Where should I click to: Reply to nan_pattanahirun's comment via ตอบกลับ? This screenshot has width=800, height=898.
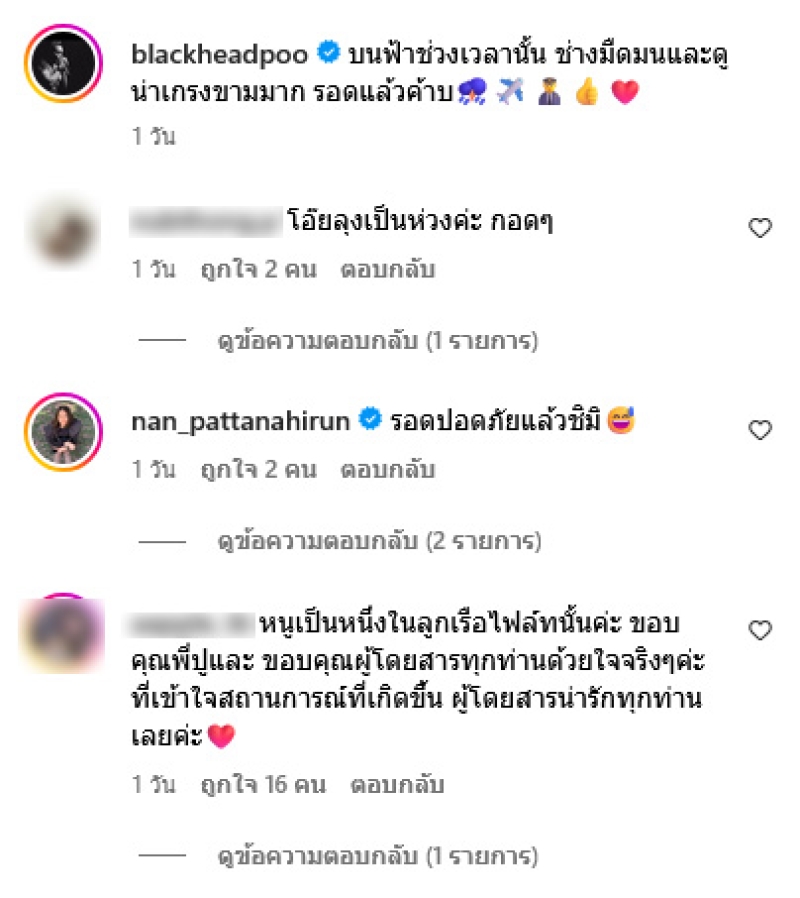click(388, 470)
